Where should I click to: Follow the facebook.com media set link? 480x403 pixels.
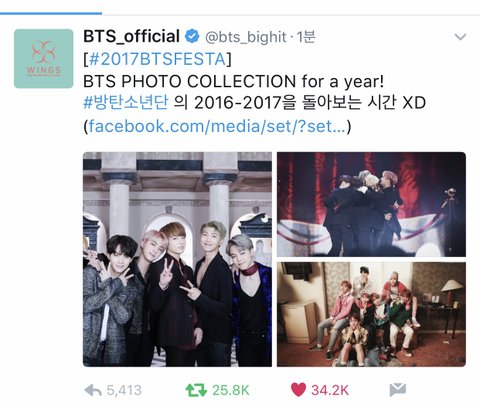coord(217,126)
